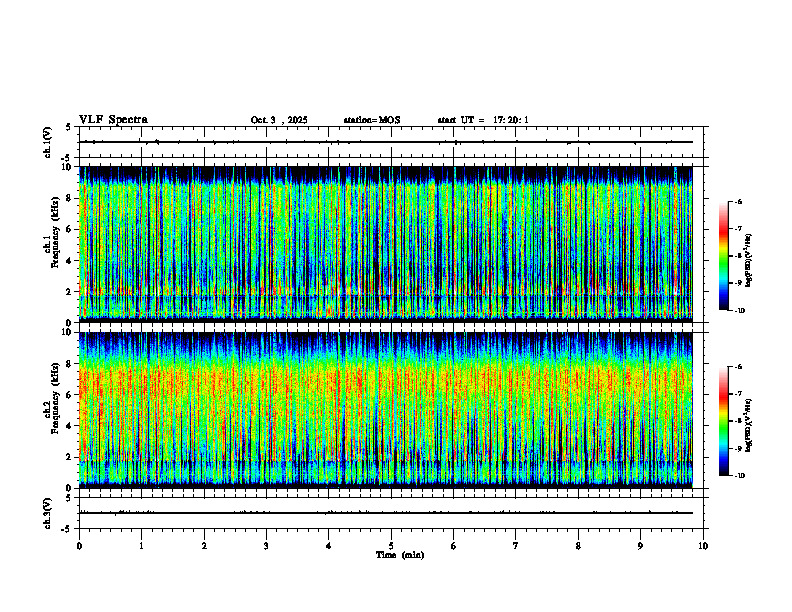Click the ch.2 frequency tick "10"
The height and width of the screenshot is (612, 792).
point(67,332)
